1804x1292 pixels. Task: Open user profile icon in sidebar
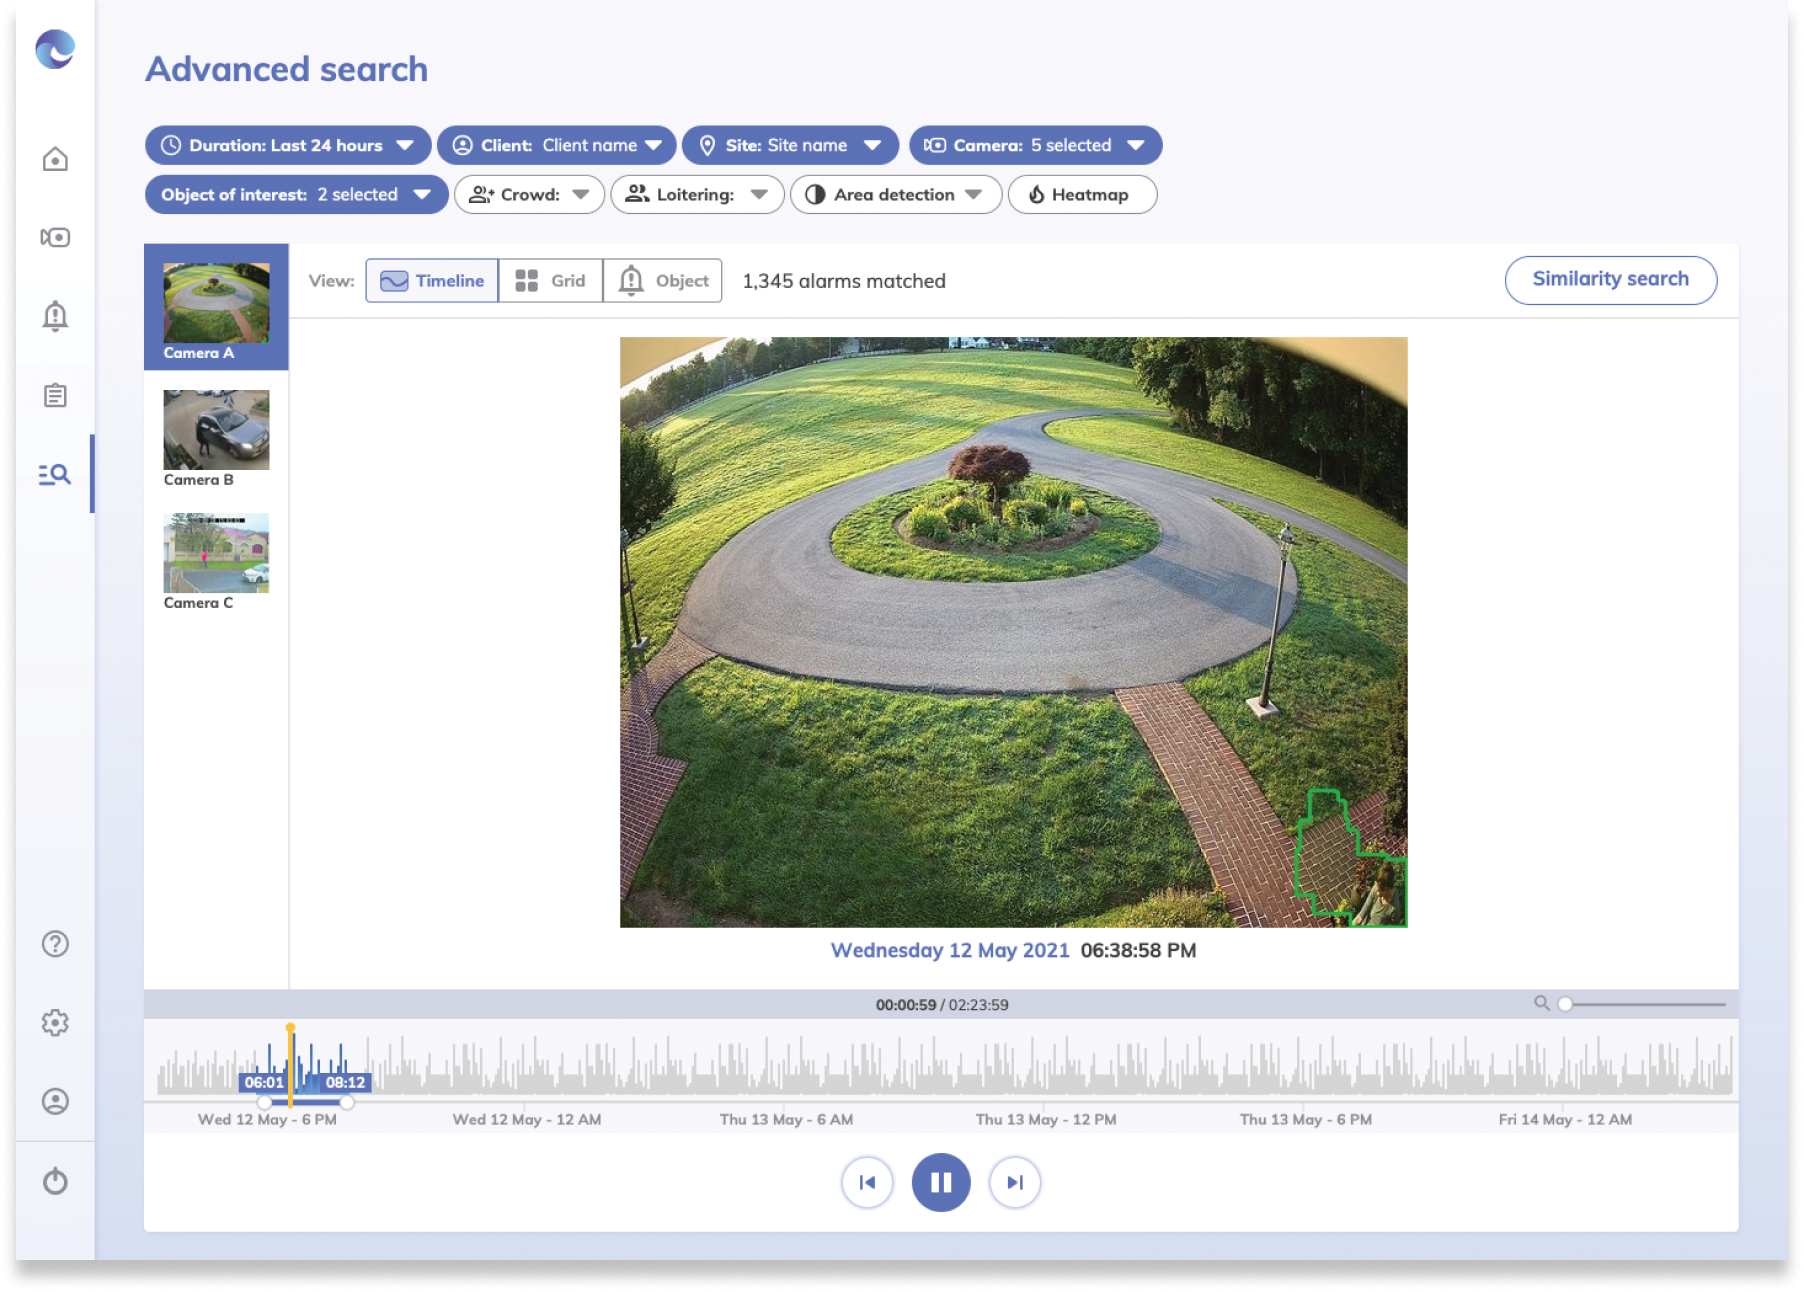point(55,1102)
